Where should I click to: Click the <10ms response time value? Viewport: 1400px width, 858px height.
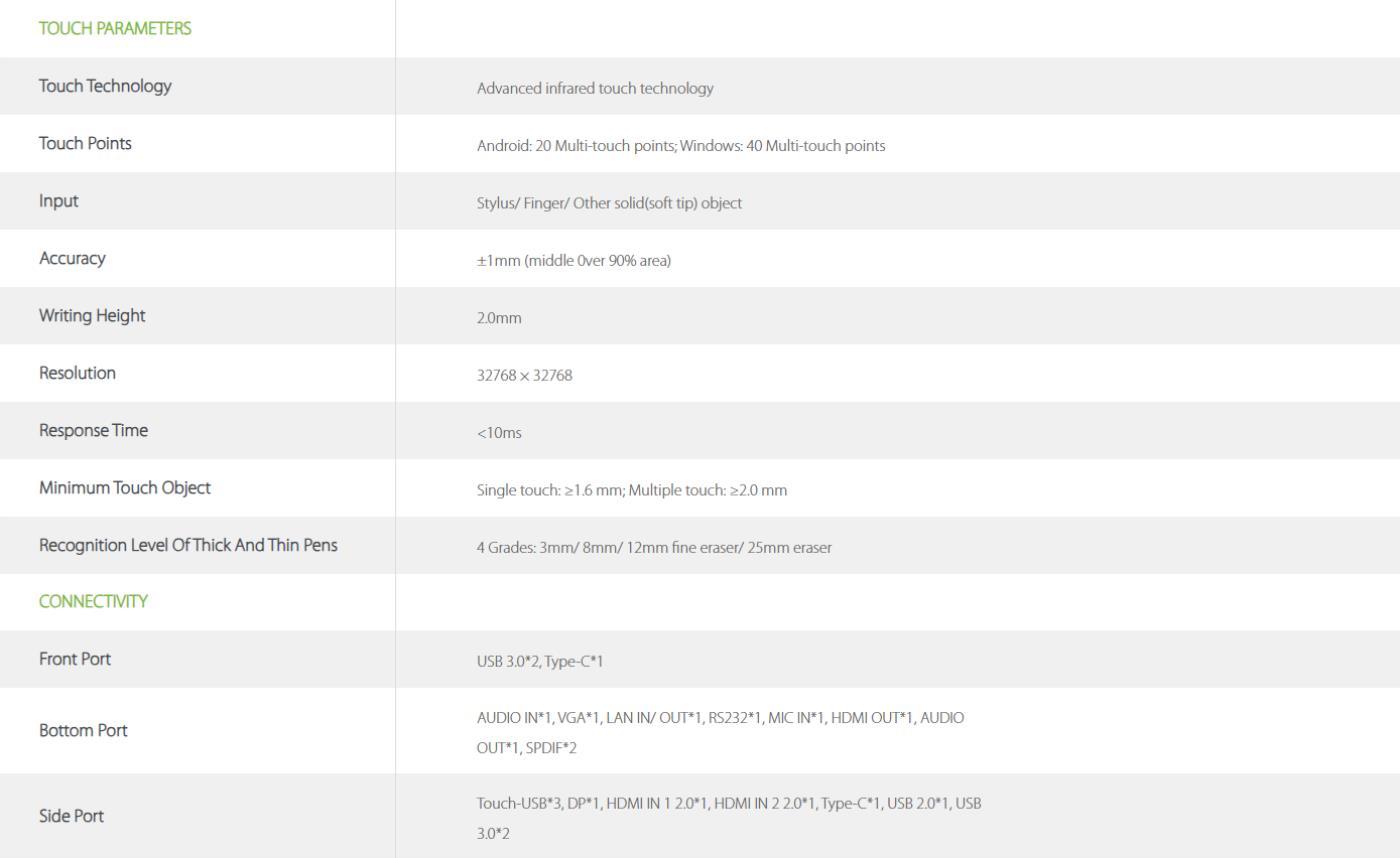[x=499, y=433]
